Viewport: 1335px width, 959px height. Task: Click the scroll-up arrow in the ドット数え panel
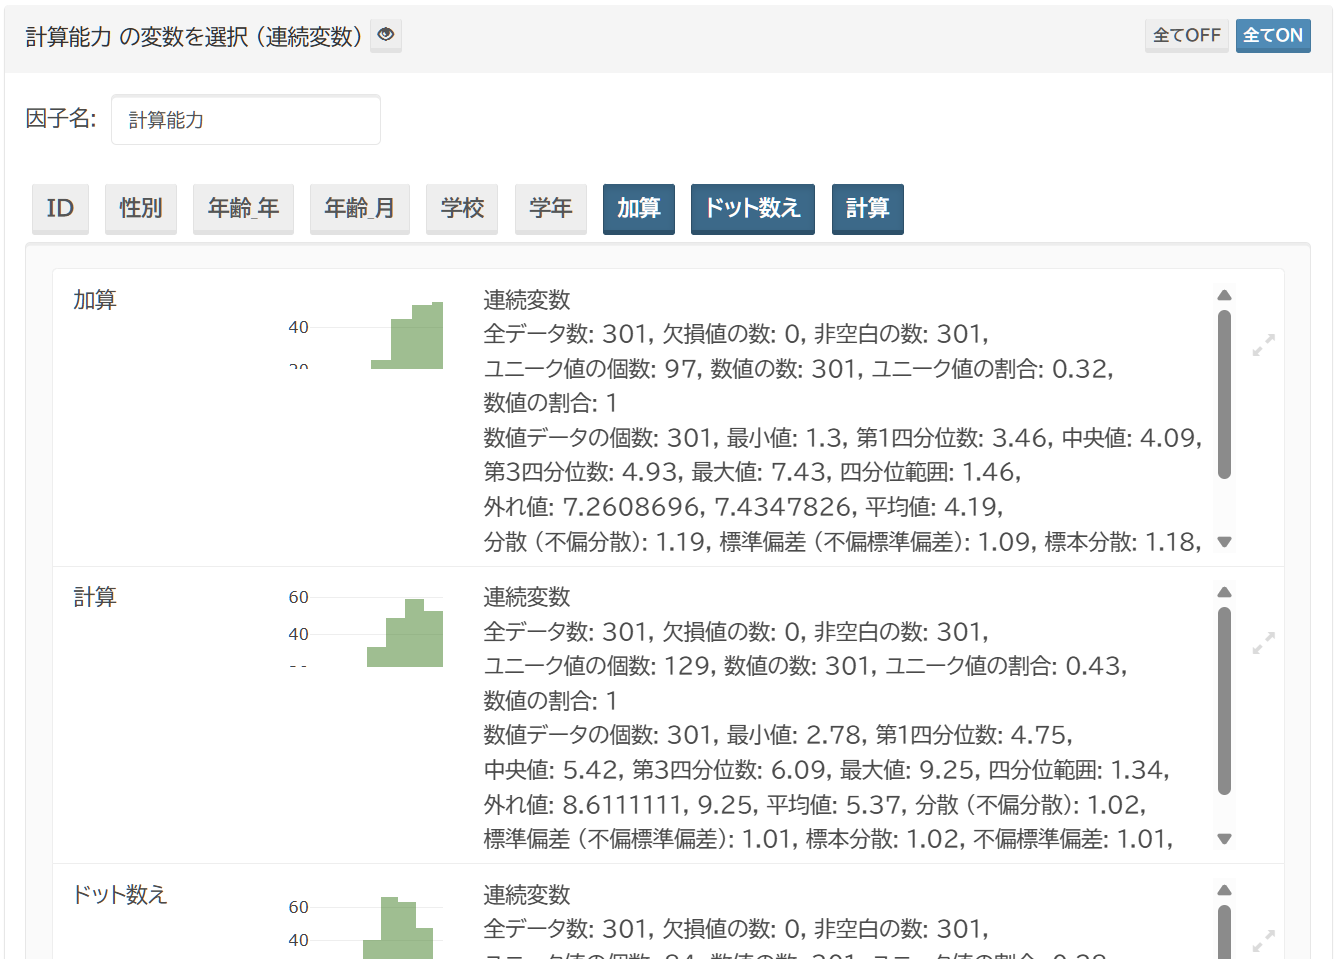[1224, 889]
